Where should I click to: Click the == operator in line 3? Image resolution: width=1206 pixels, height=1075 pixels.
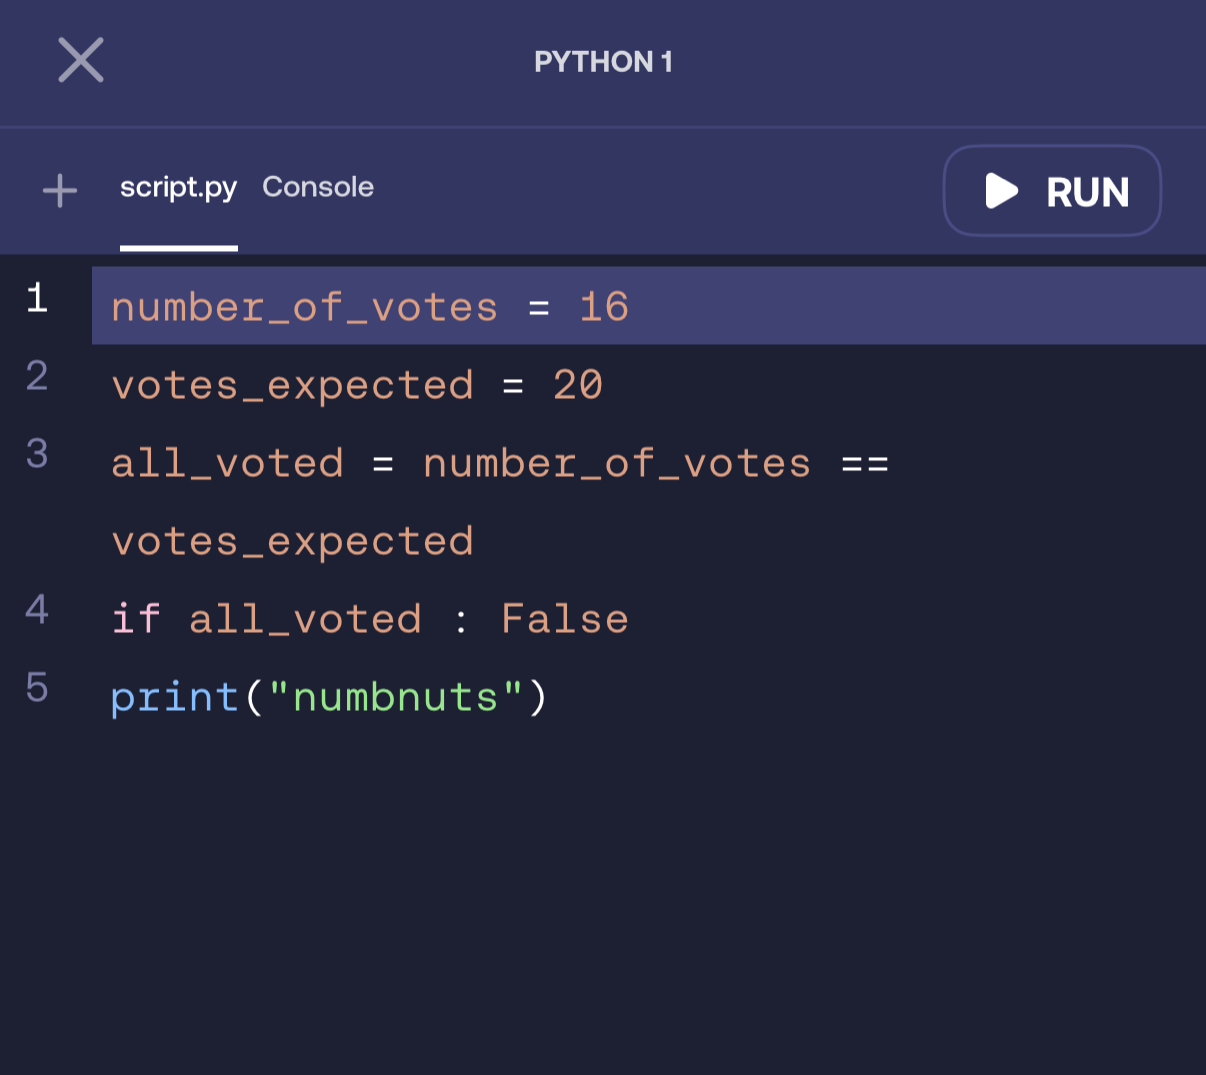tap(865, 464)
